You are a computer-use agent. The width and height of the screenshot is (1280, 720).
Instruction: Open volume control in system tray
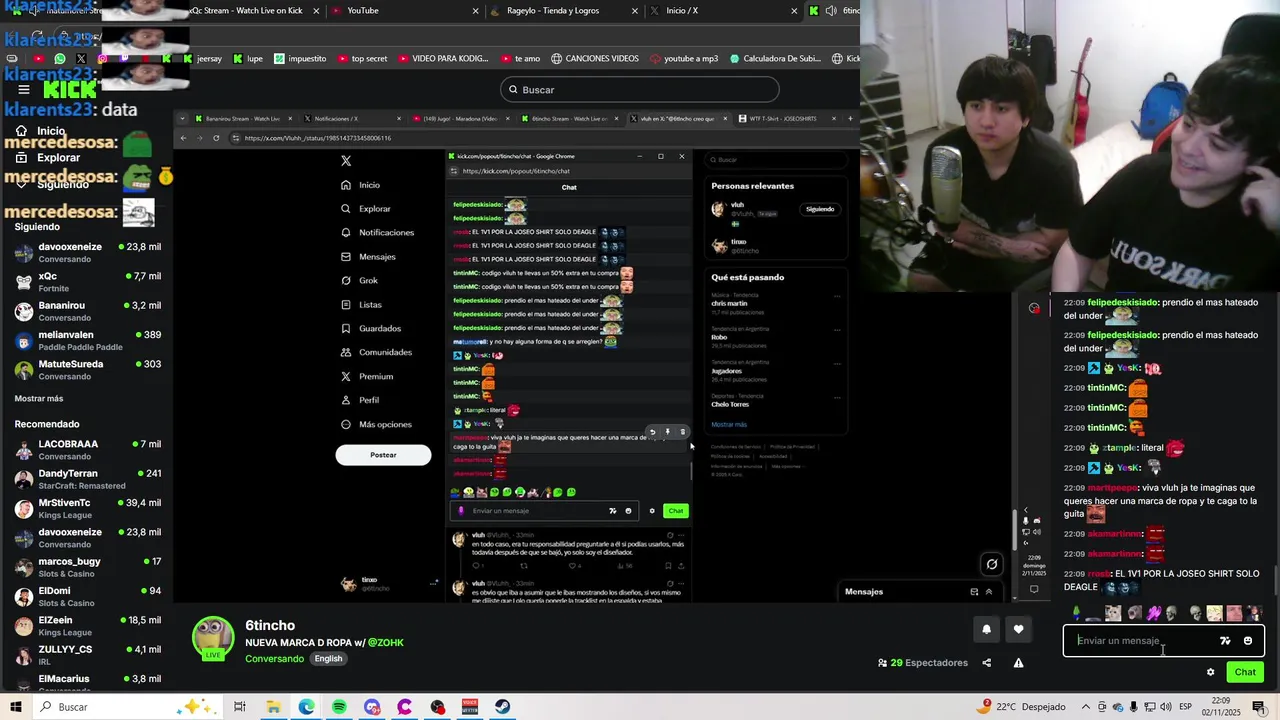pos(1166,707)
